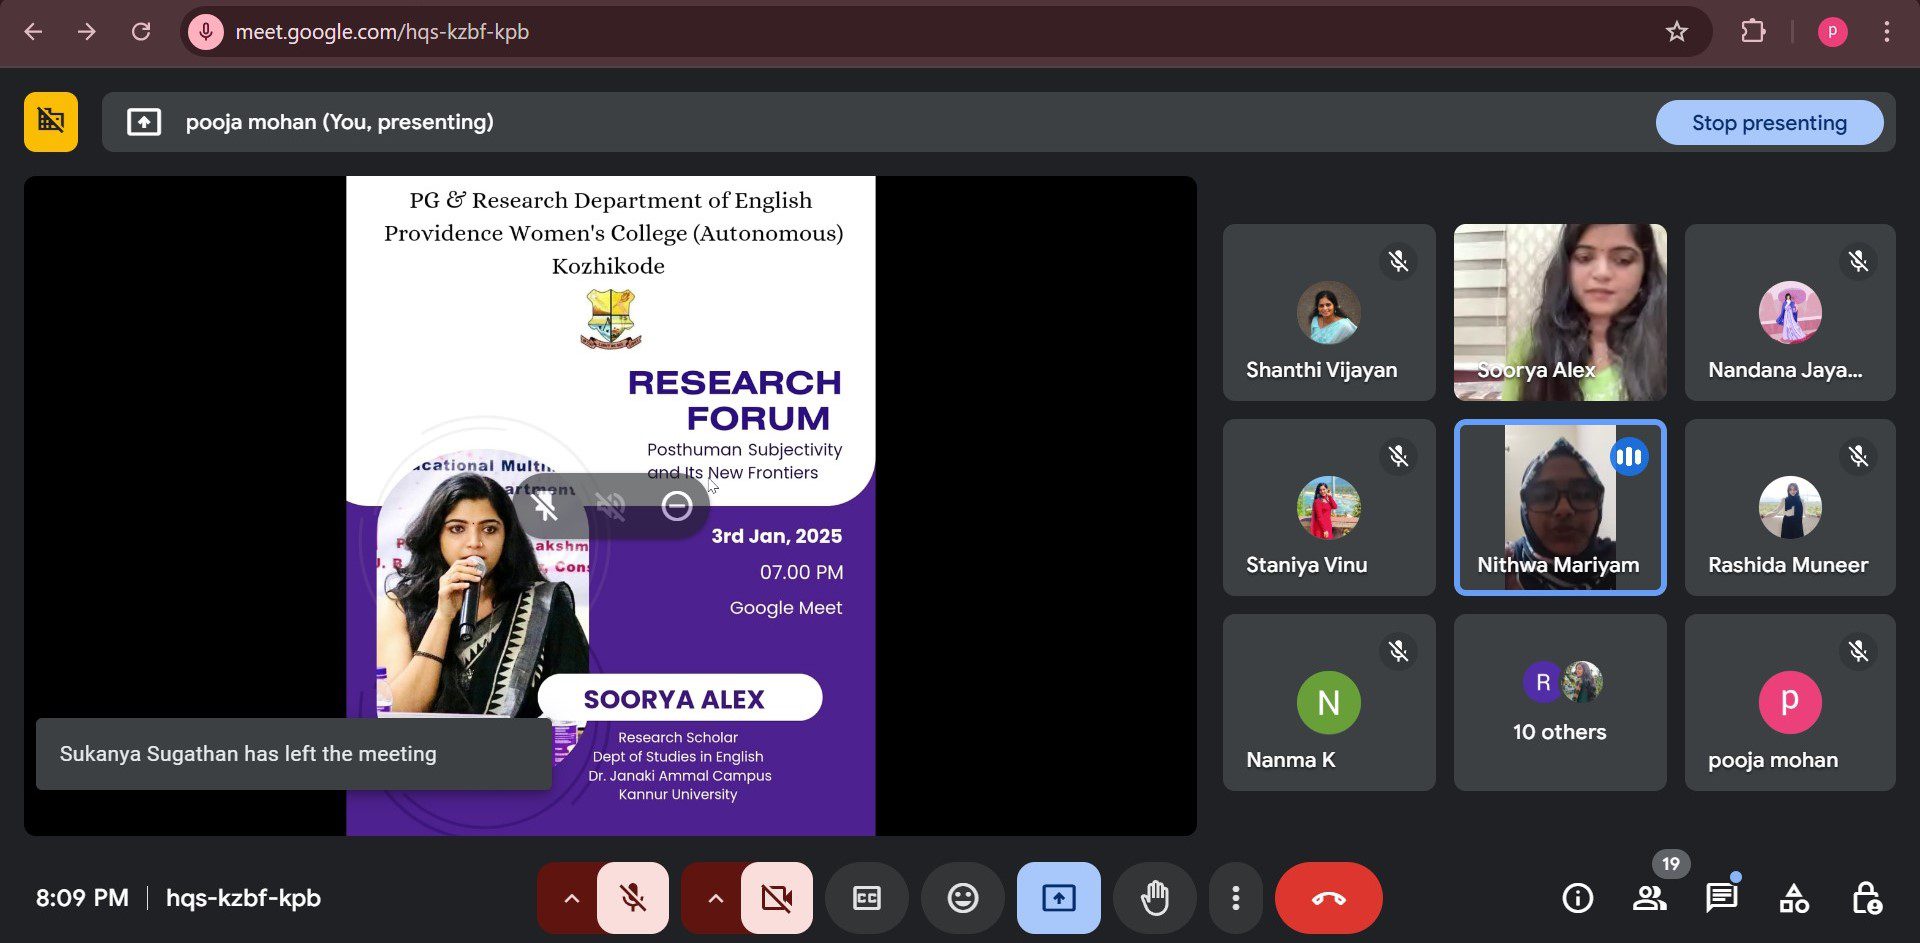Open host controls lock icon
This screenshot has height=943, width=1920.
pos(1865,898)
